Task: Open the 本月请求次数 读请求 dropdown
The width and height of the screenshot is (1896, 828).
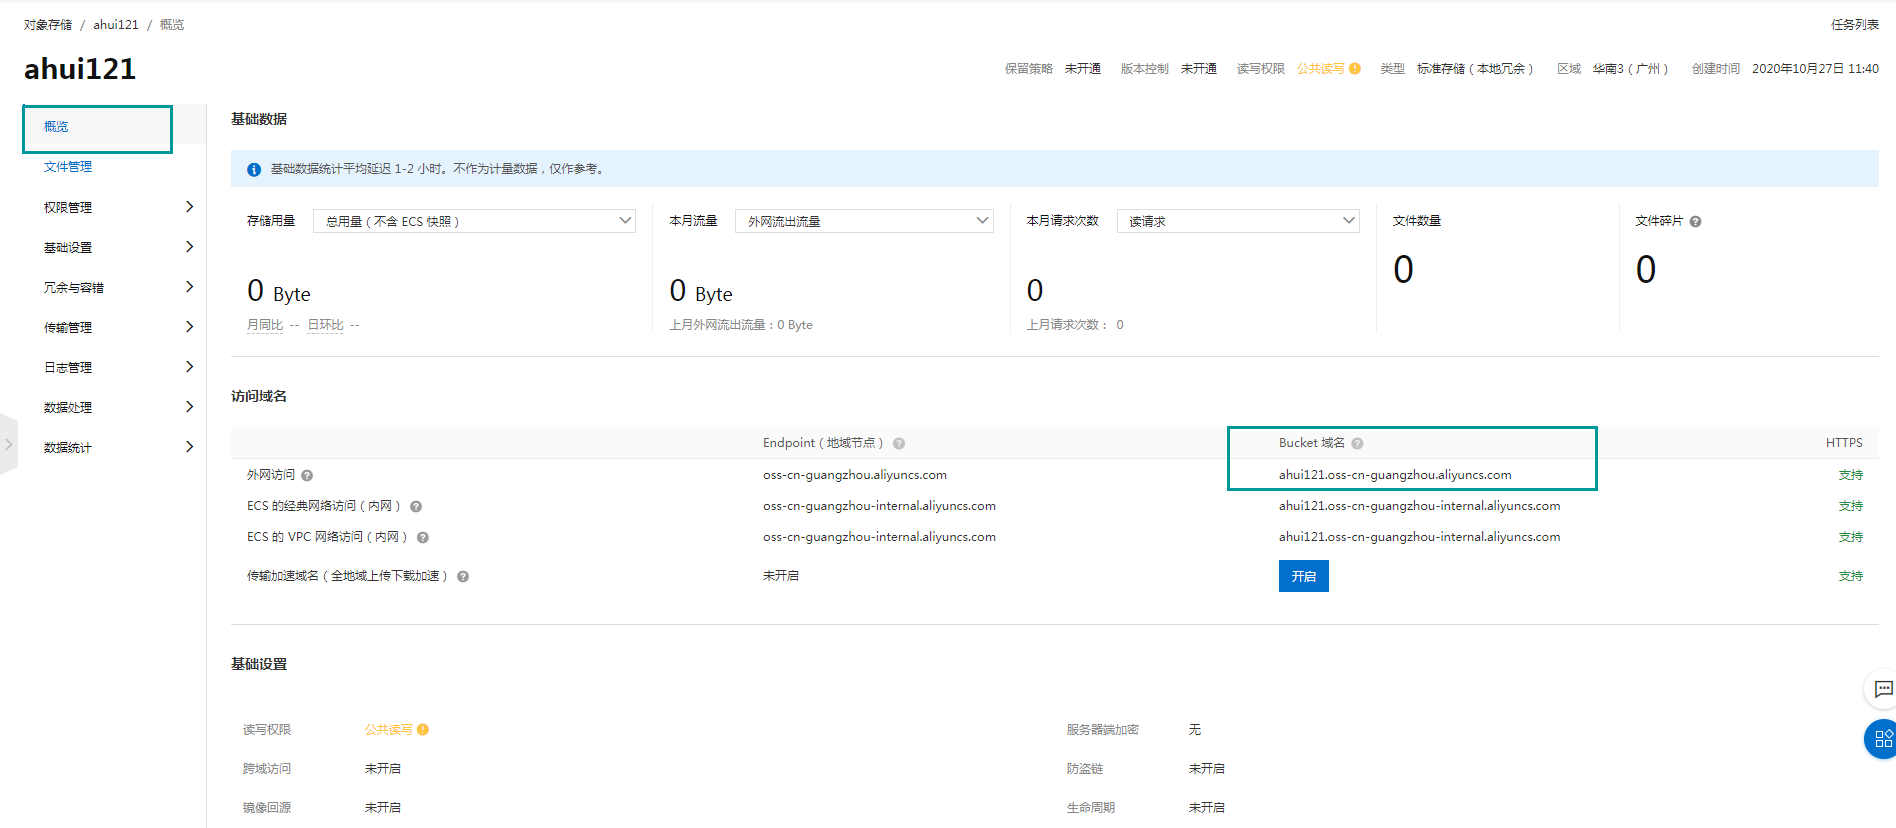Action: click(1238, 221)
